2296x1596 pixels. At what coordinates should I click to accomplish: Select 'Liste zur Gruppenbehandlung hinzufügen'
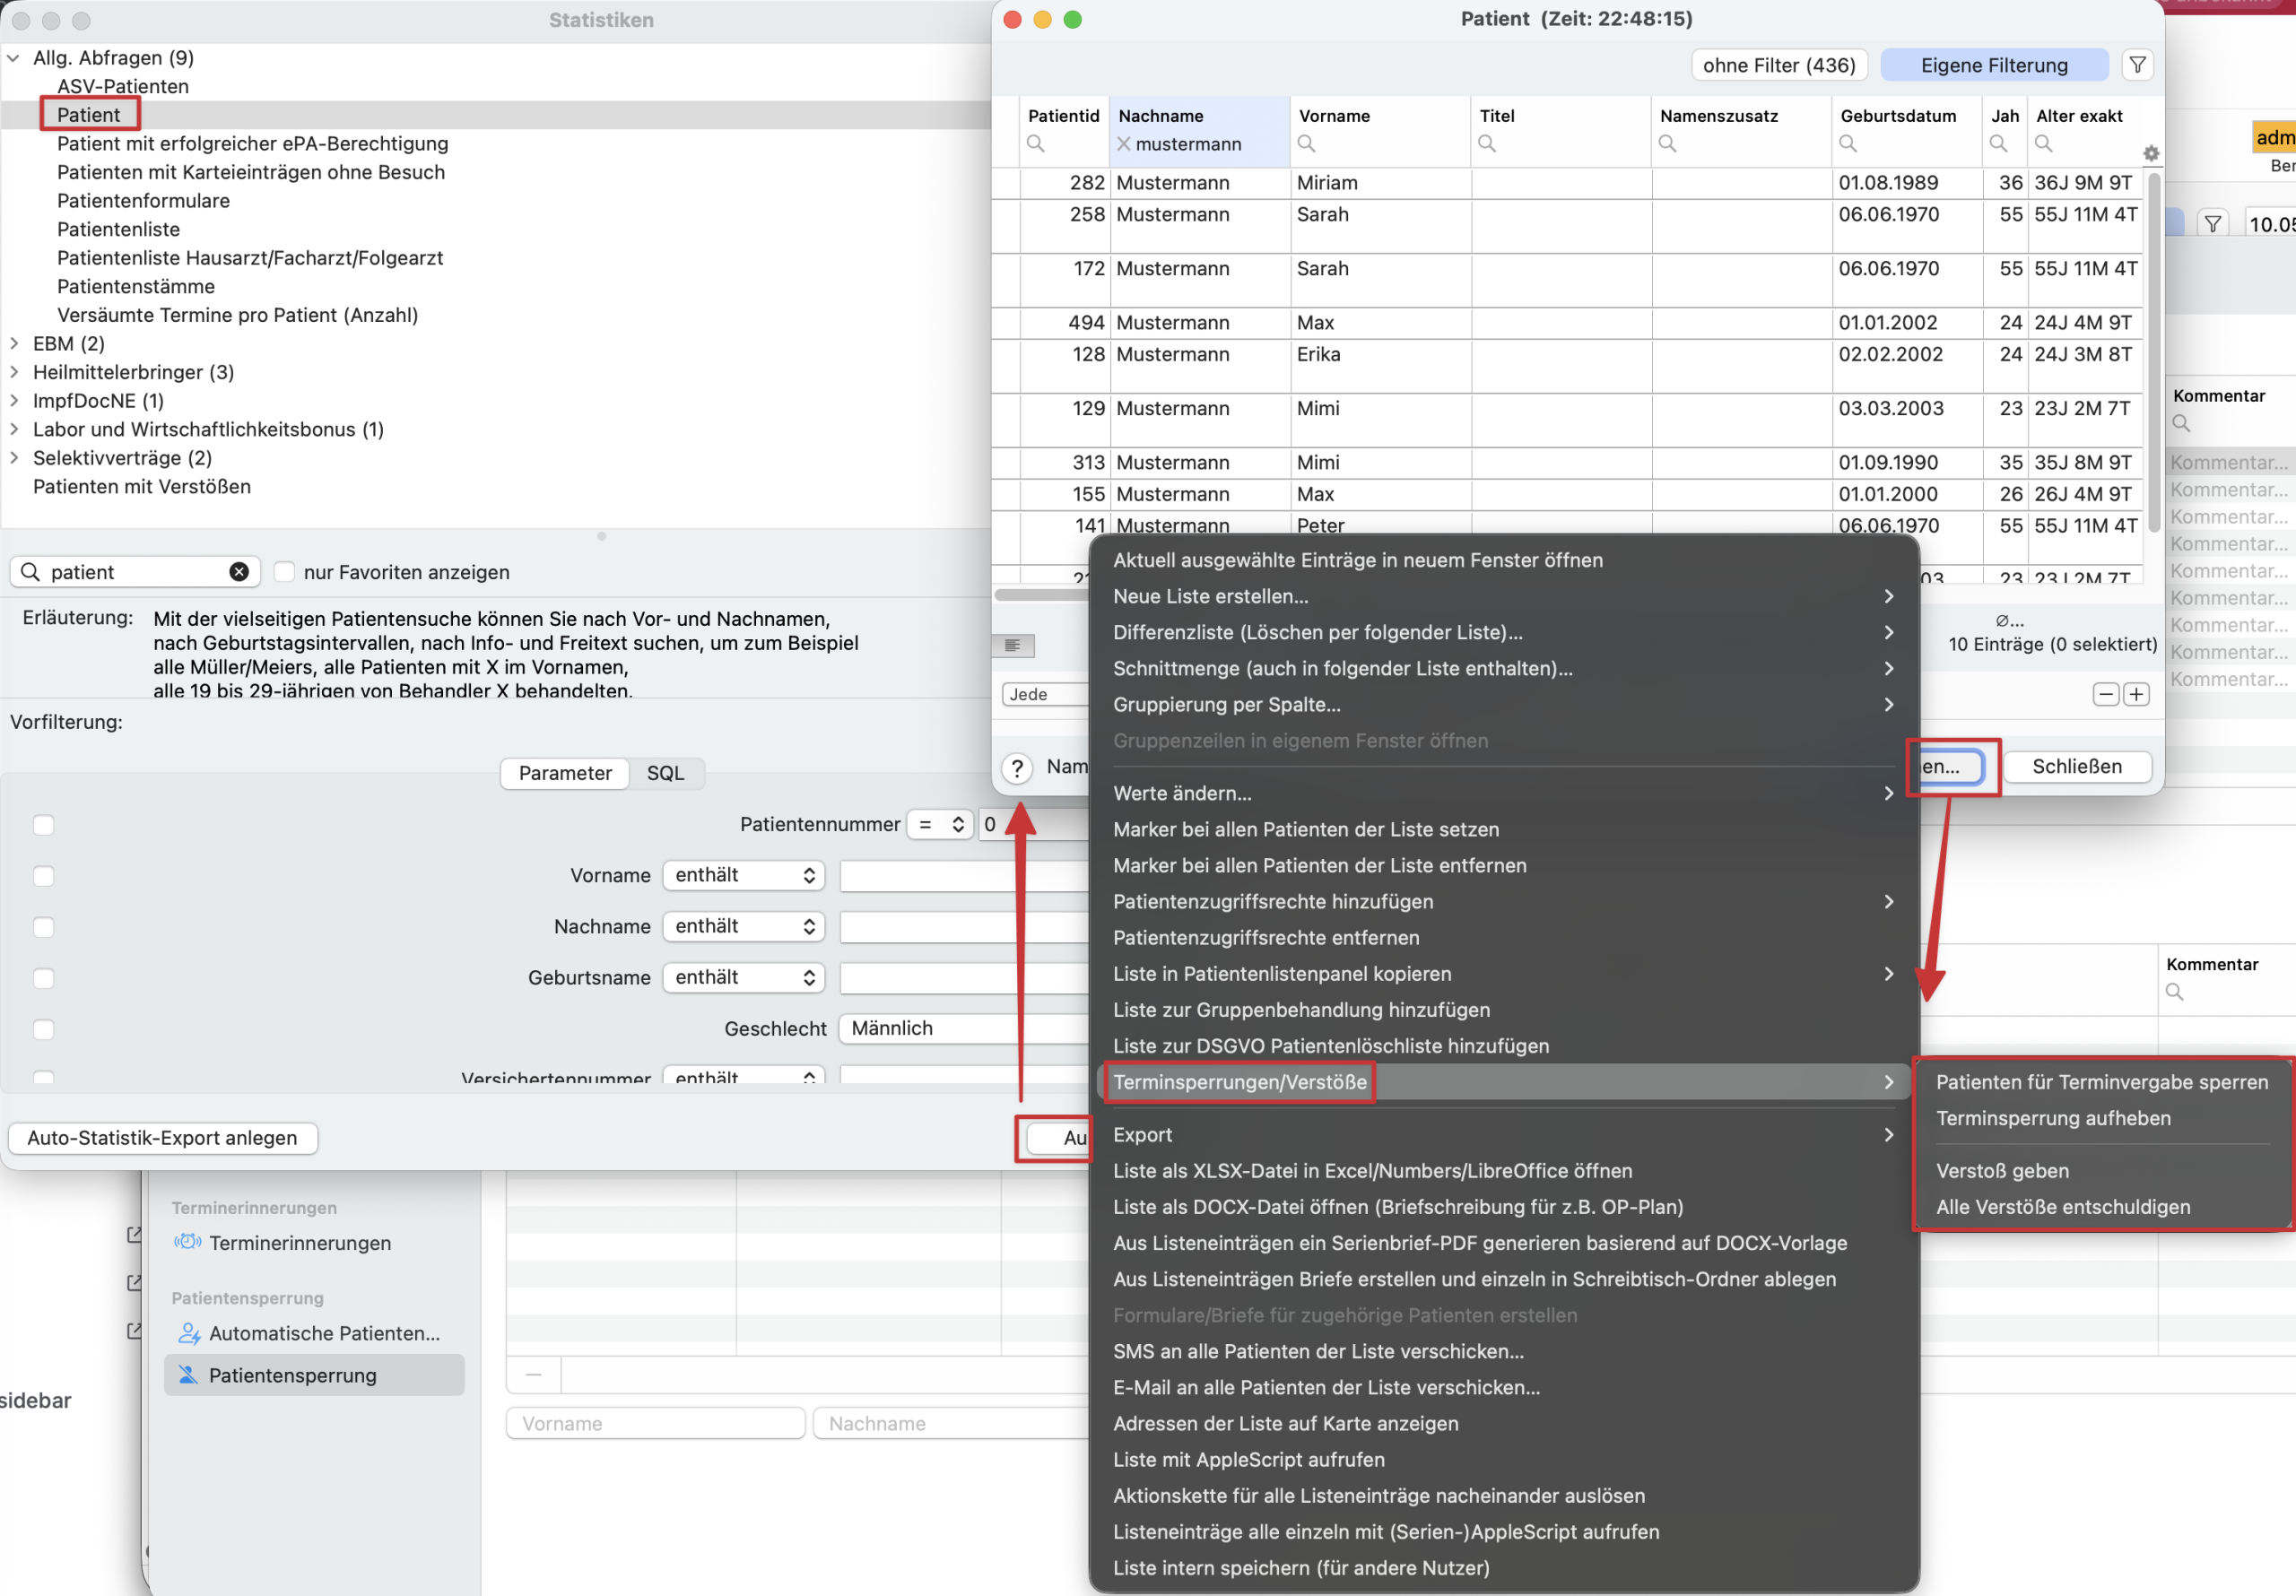(x=1503, y=1010)
